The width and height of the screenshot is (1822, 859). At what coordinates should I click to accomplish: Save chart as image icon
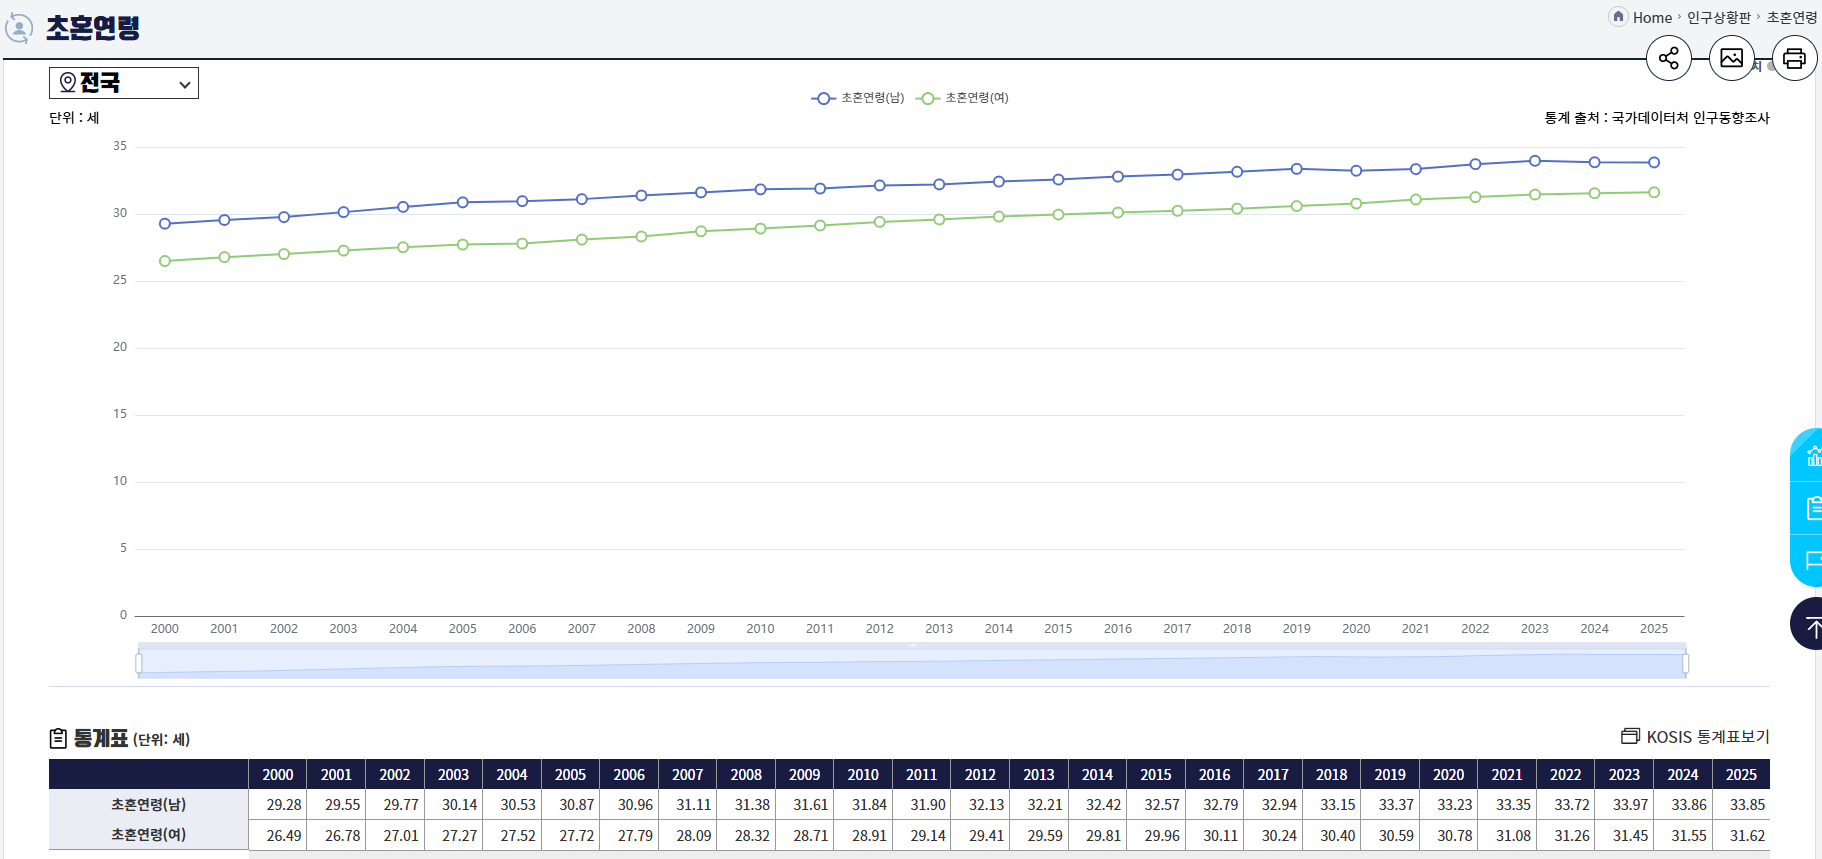(x=1732, y=58)
